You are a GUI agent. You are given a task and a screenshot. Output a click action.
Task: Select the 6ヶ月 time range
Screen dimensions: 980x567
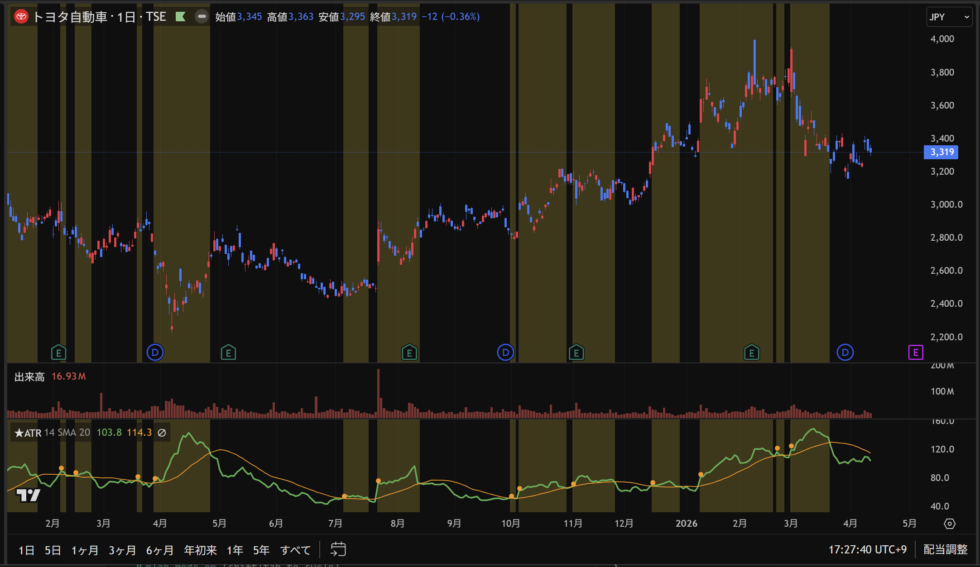160,550
